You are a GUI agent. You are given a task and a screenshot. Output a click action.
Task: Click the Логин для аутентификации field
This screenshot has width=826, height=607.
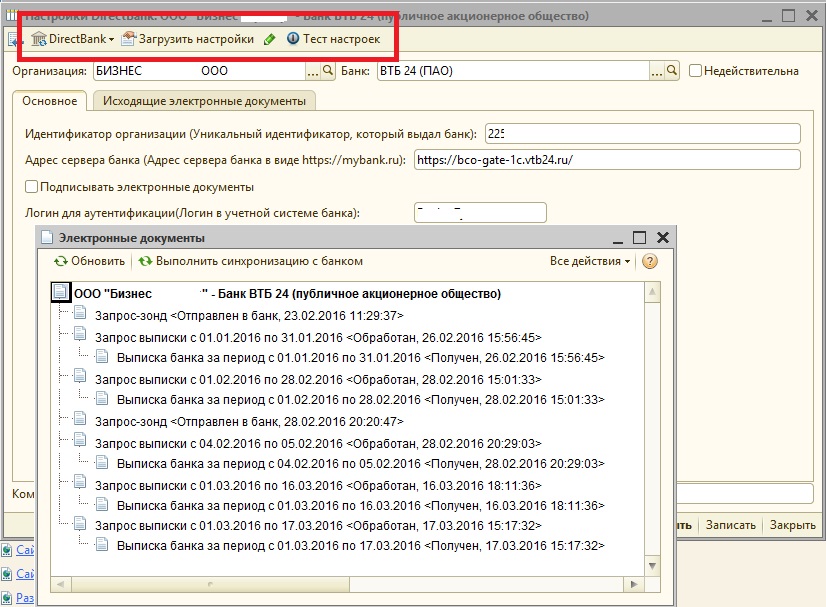click(480, 213)
